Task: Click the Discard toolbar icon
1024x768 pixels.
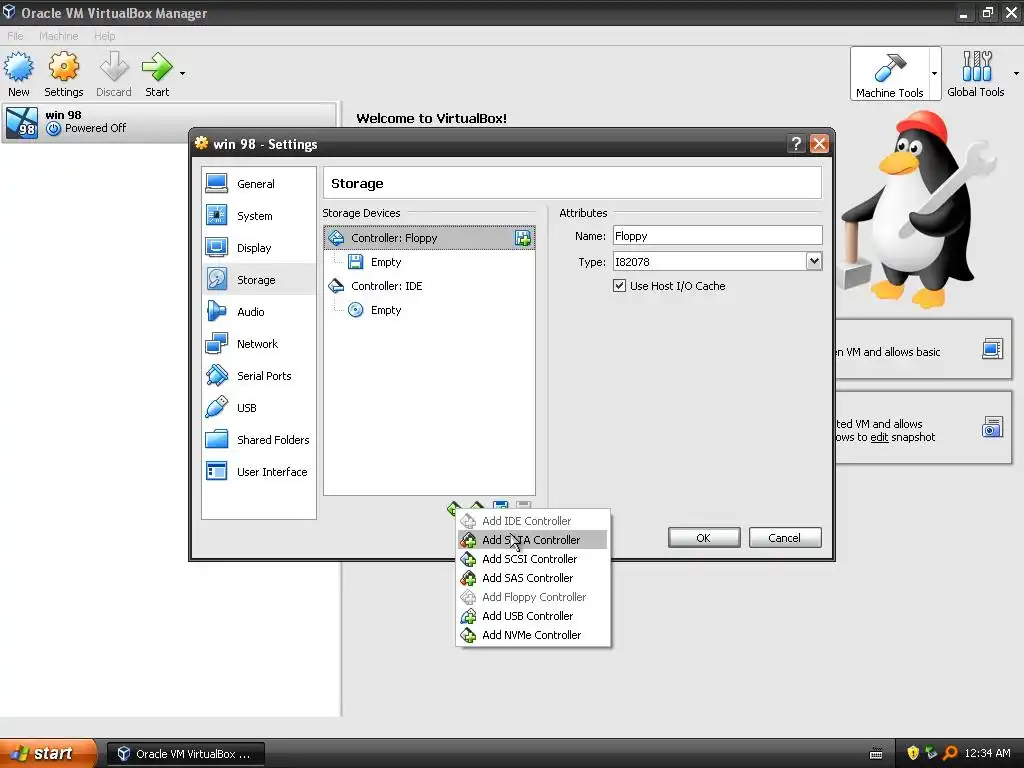Action: [114, 74]
